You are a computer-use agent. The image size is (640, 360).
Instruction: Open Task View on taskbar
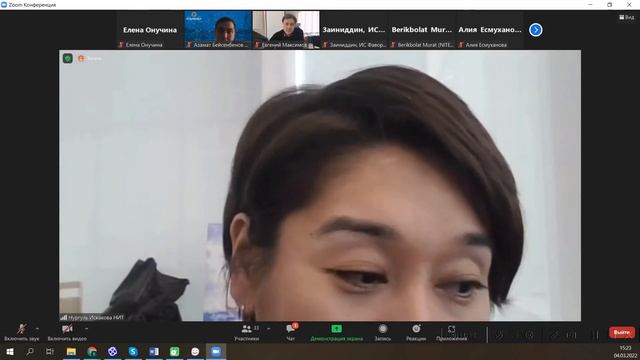50,351
